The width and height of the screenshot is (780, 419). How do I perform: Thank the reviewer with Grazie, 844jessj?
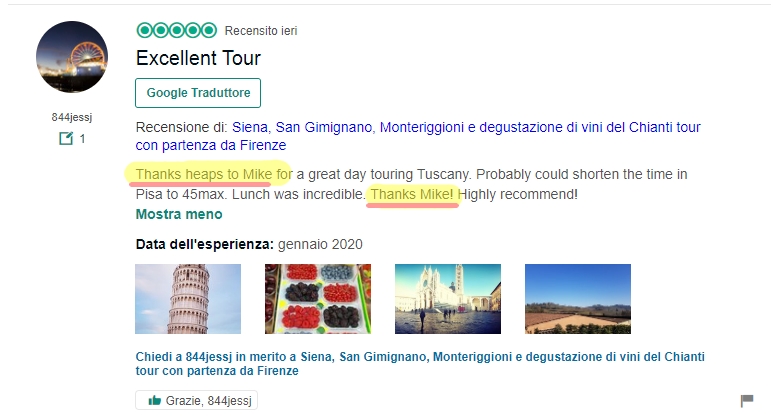[x=196, y=401]
